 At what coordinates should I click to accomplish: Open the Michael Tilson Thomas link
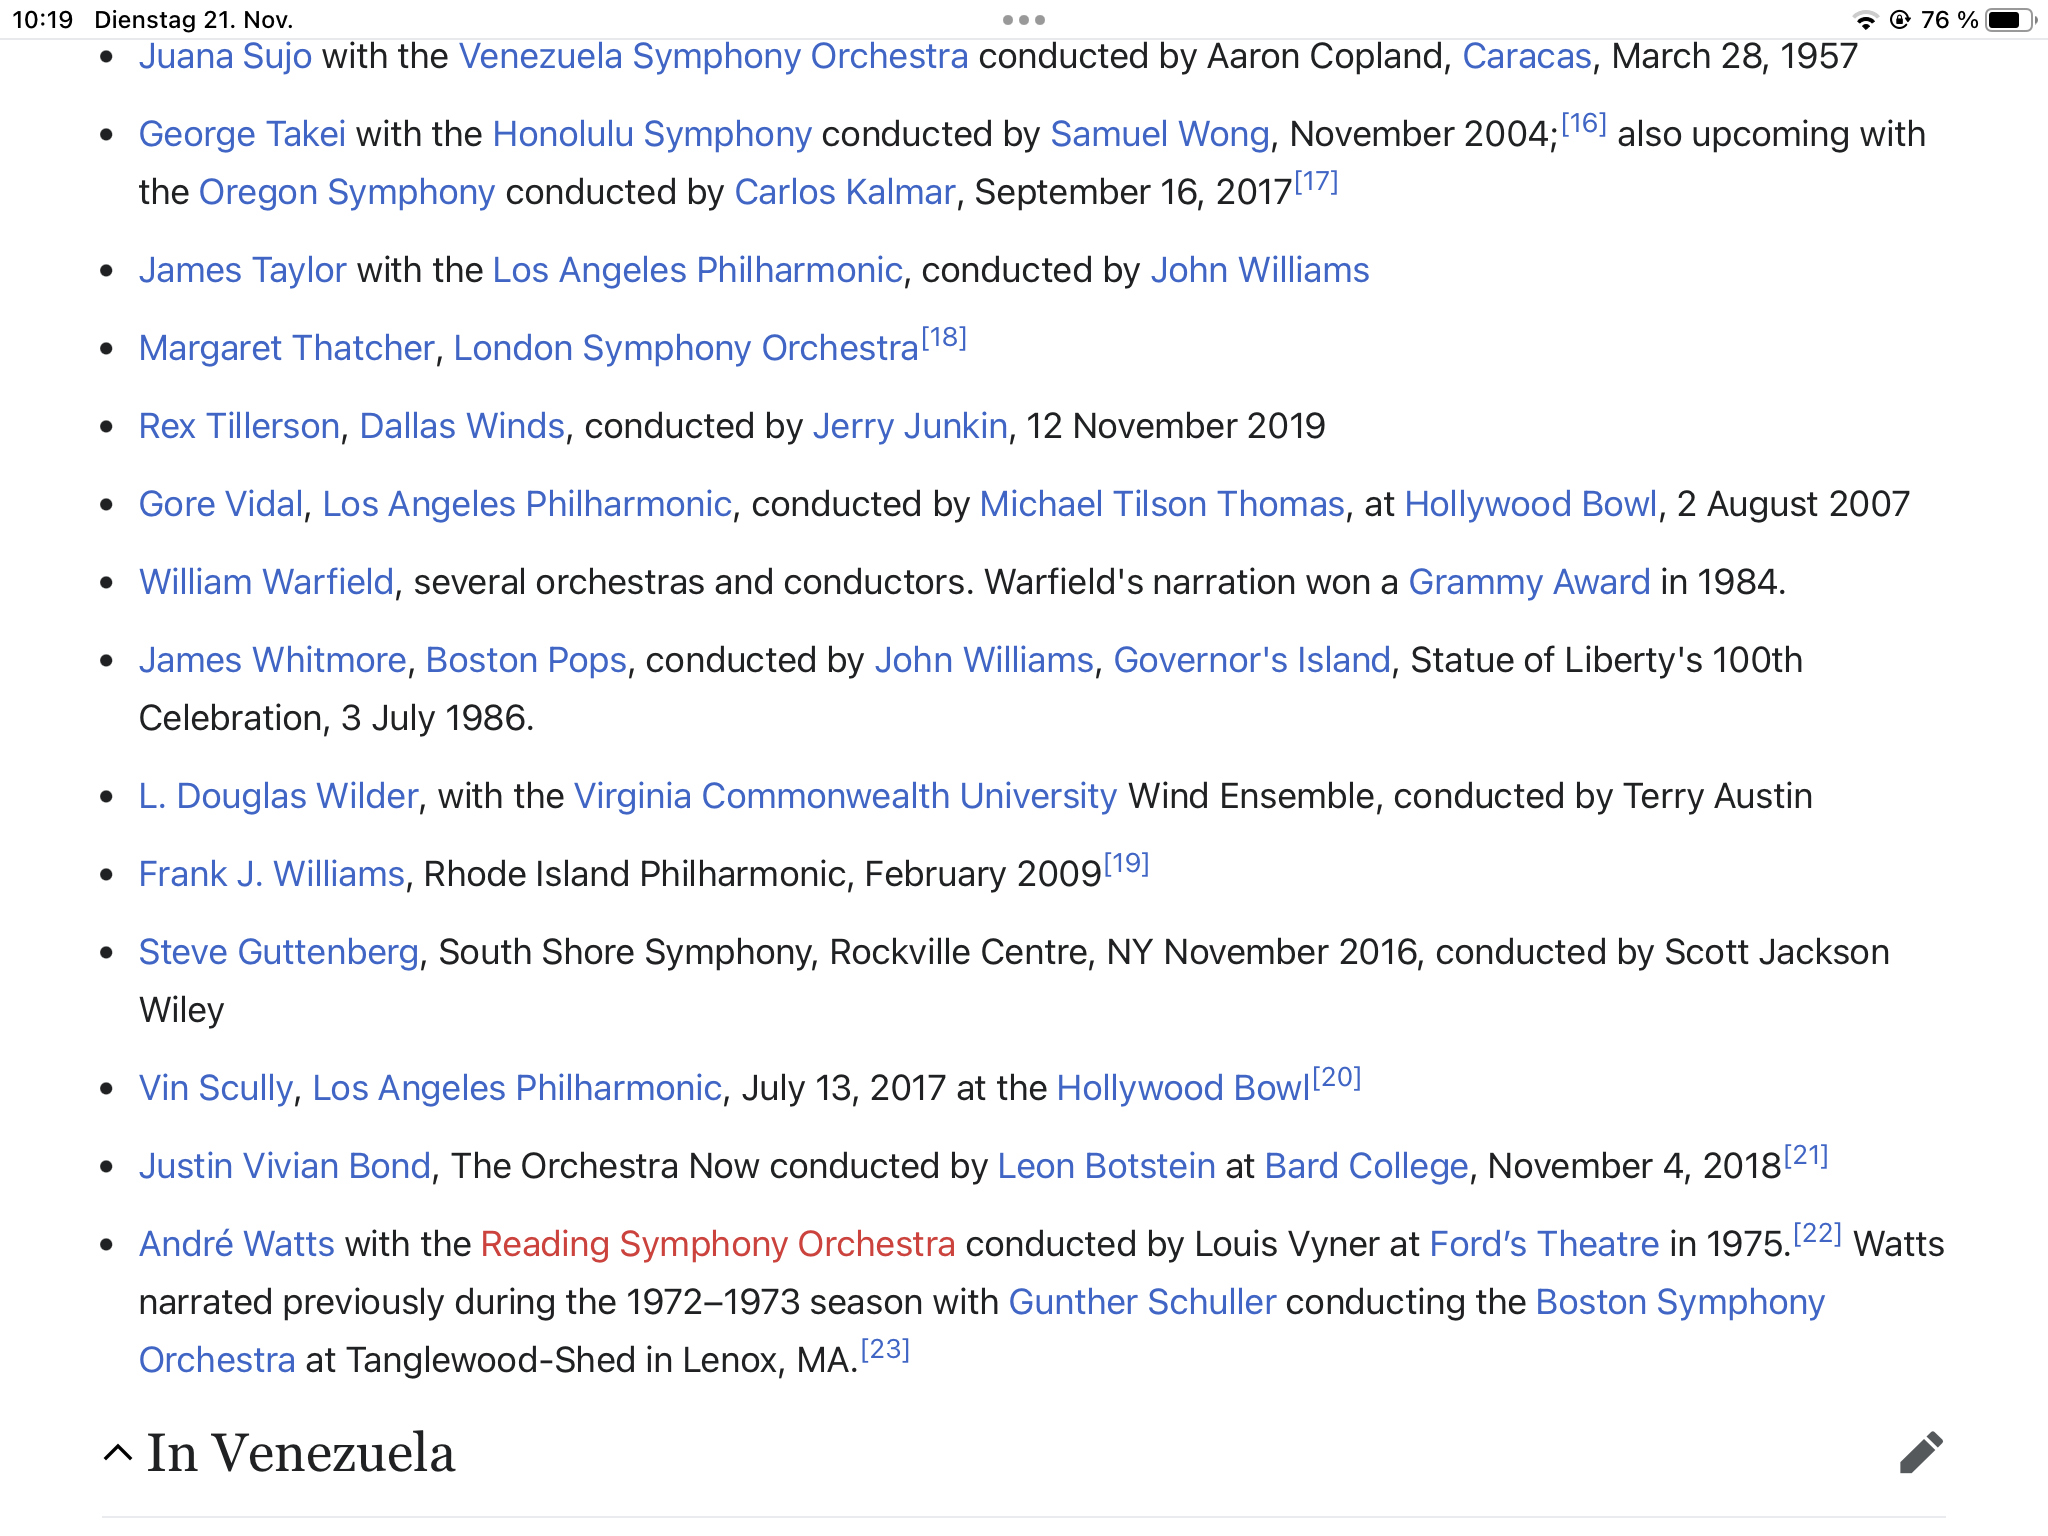pyautogui.click(x=1162, y=504)
